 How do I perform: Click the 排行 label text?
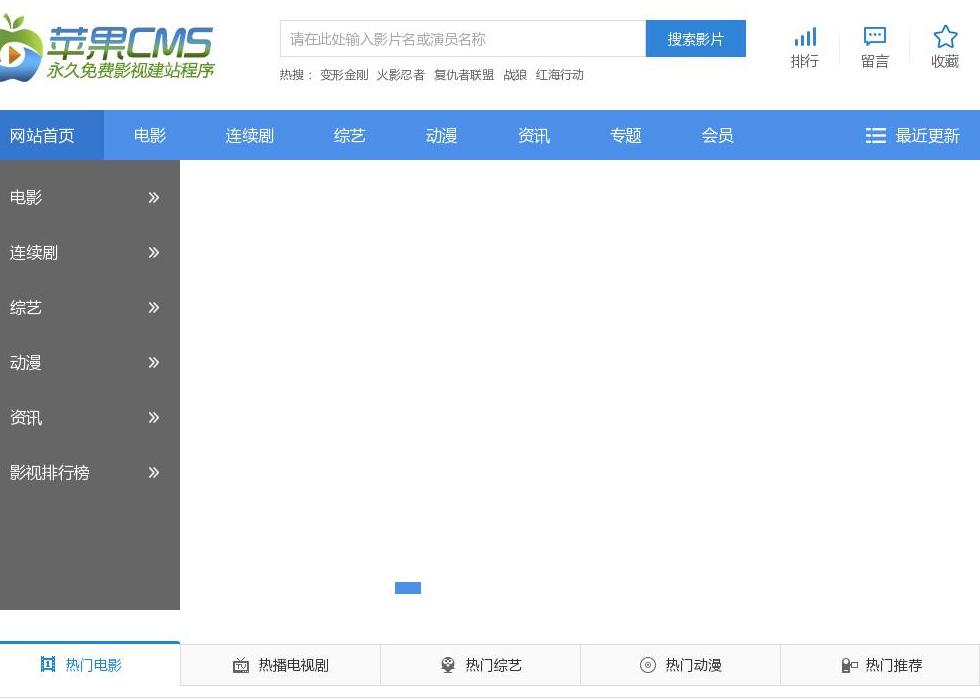click(804, 61)
